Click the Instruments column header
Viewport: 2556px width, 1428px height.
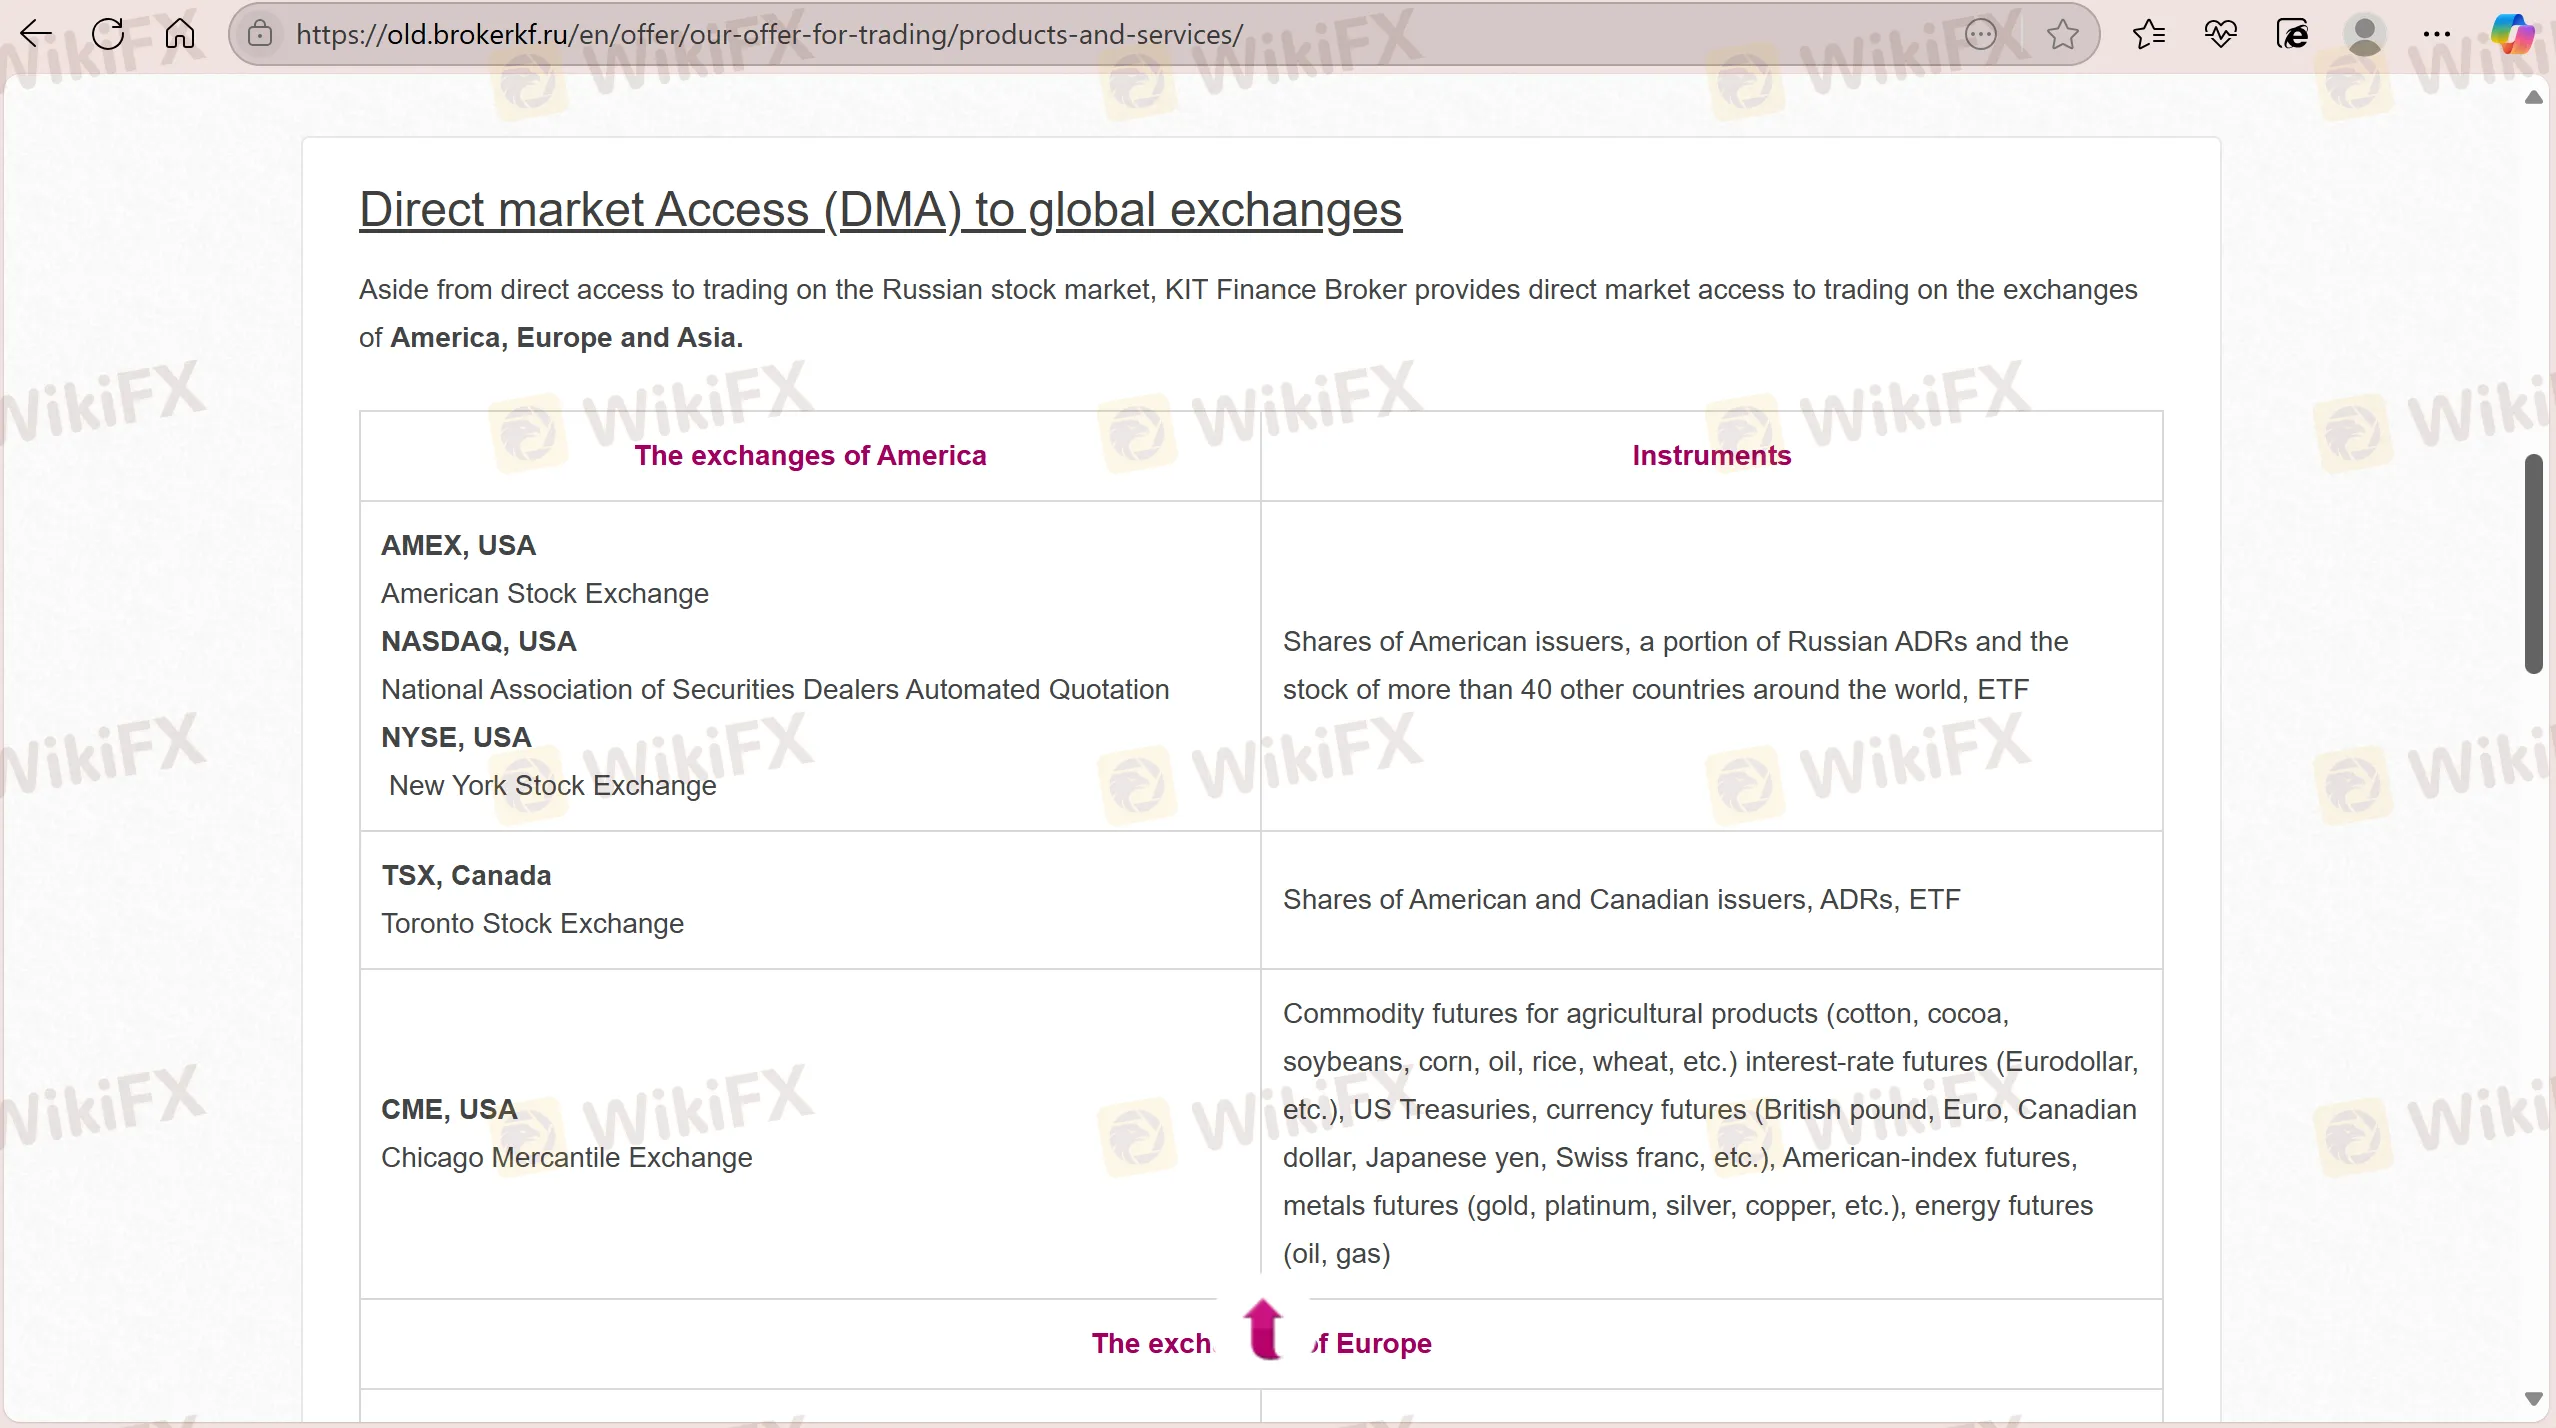(1711, 456)
